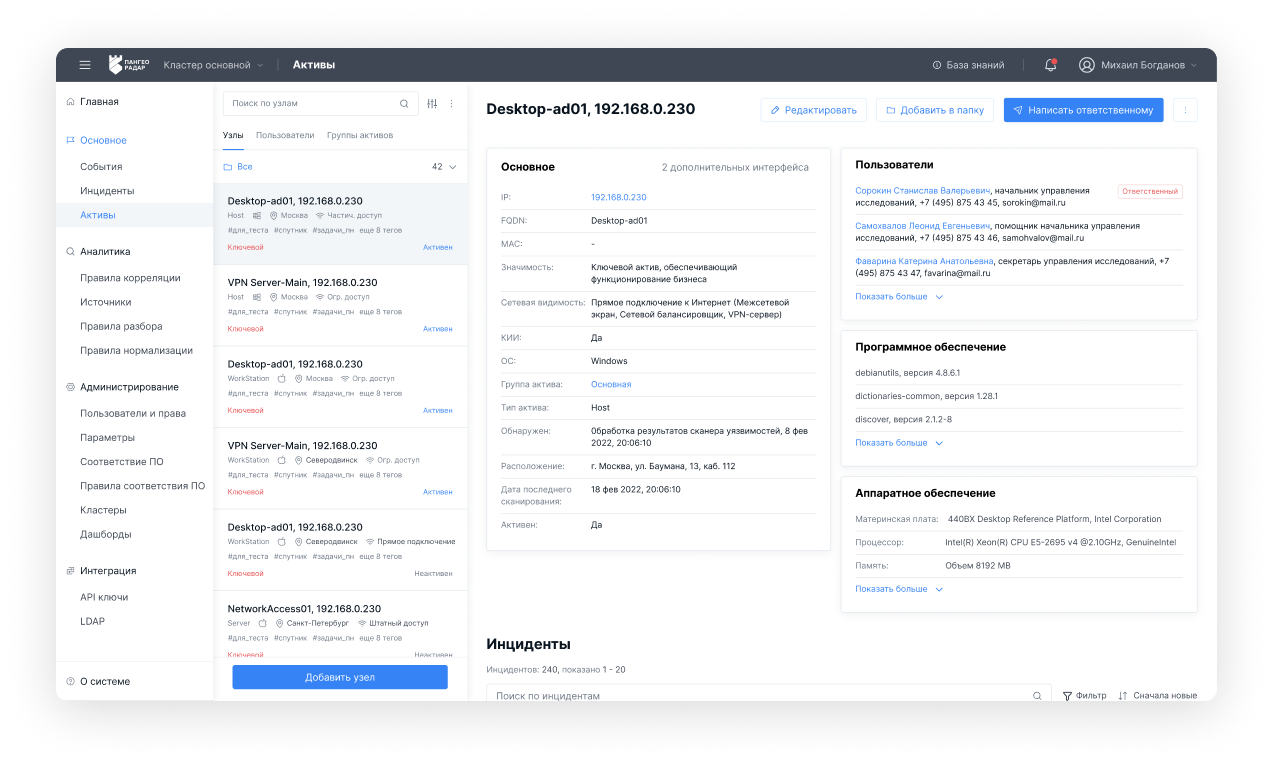1273x765 pixels.
Task: Click the notifications bell icon
Action: pyautogui.click(x=1050, y=65)
